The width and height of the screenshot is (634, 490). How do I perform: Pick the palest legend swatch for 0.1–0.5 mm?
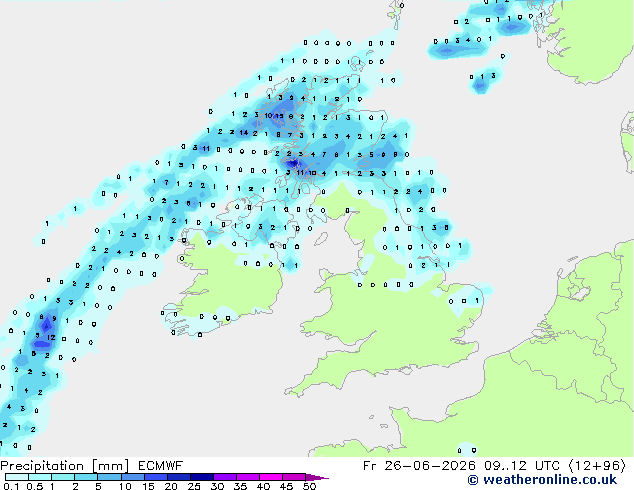coord(17,477)
